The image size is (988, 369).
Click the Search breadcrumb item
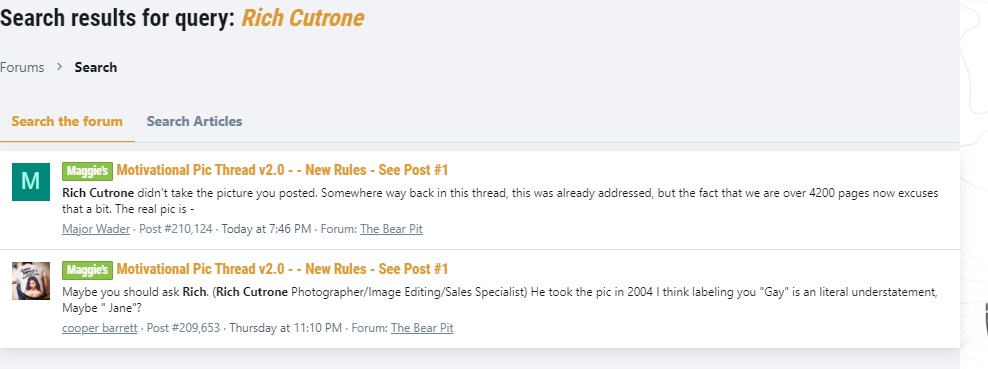96,67
